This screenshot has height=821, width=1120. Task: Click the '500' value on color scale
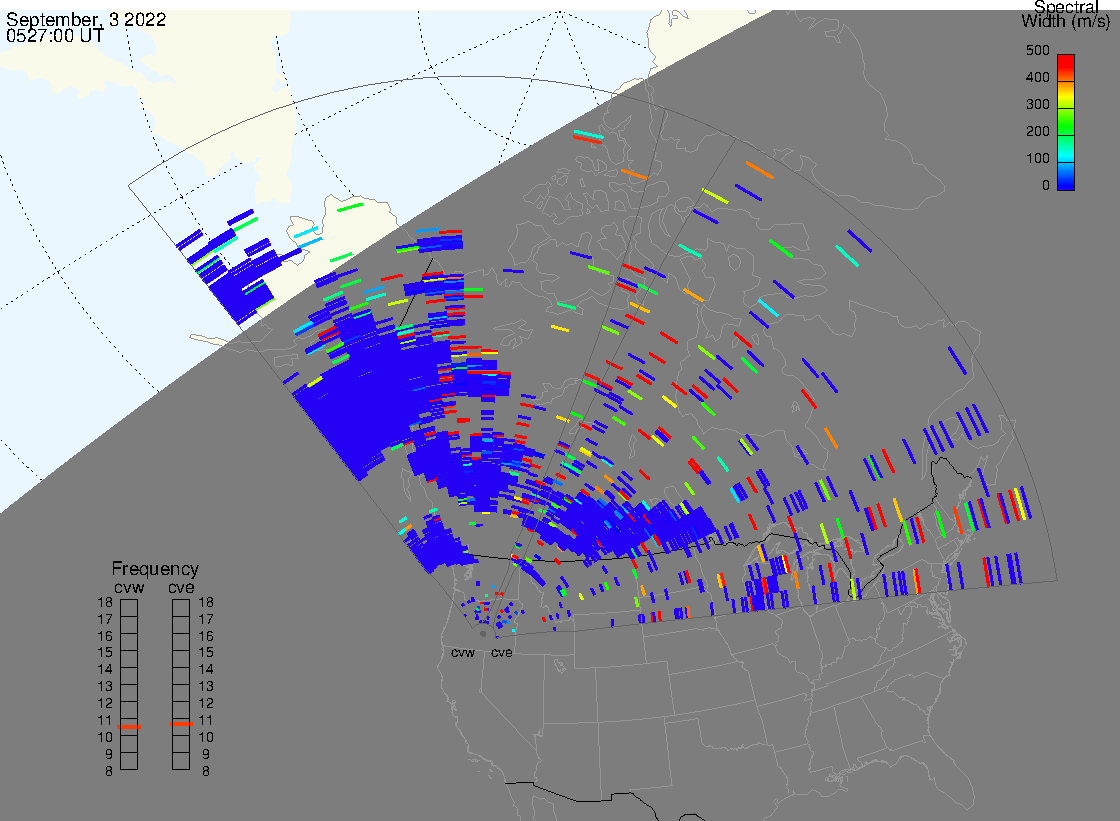(1037, 50)
